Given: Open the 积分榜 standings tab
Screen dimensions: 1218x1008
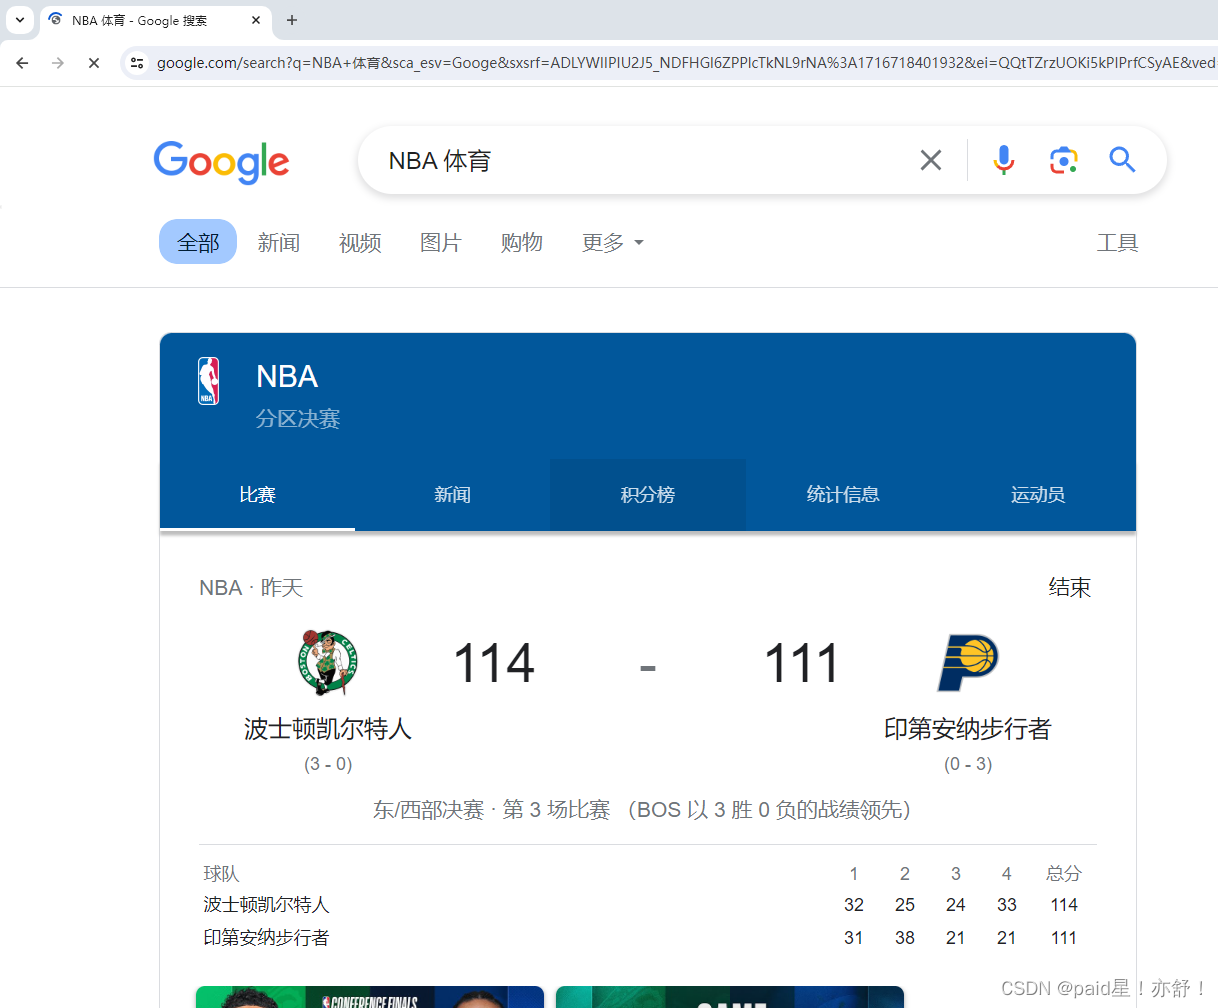Looking at the screenshot, I should pos(648,495).
